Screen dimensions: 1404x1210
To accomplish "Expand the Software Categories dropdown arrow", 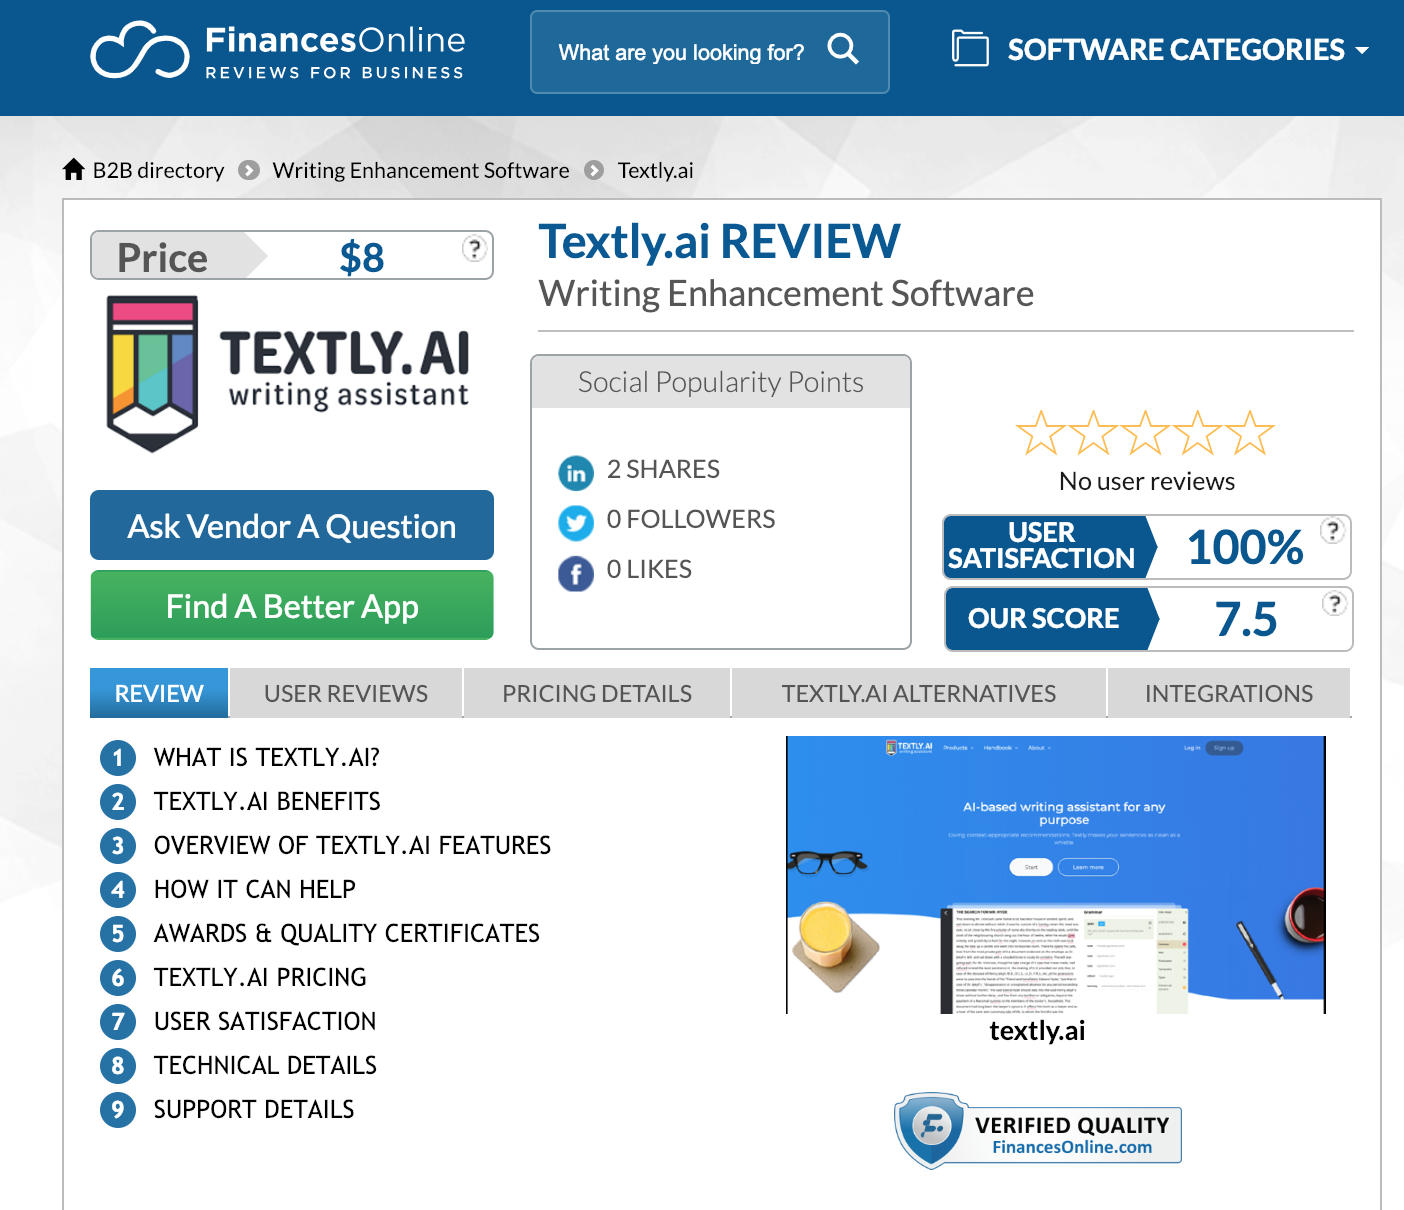I will (1362, 50).
